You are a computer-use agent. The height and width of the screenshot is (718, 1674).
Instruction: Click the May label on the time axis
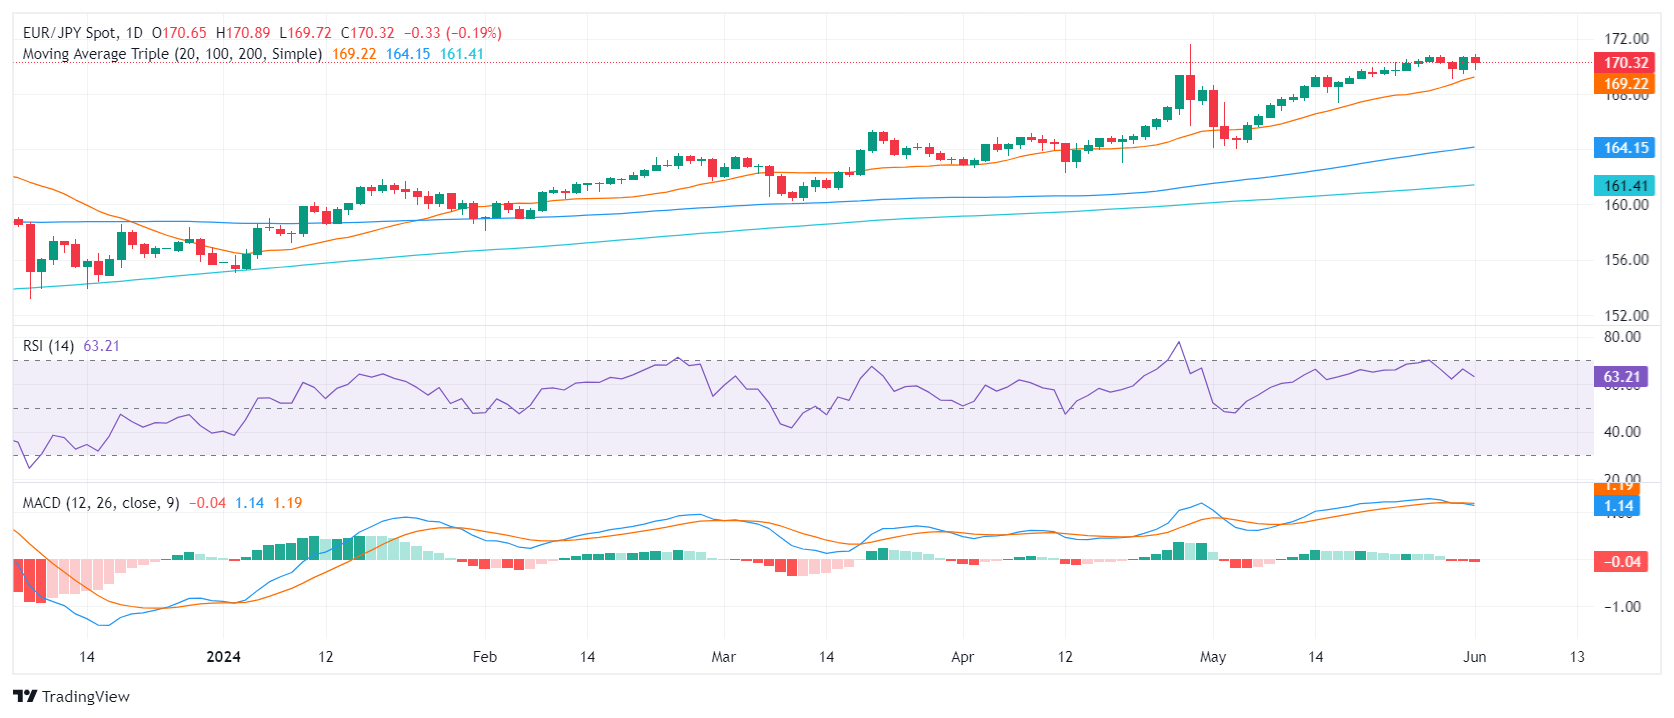[1212, 657]
